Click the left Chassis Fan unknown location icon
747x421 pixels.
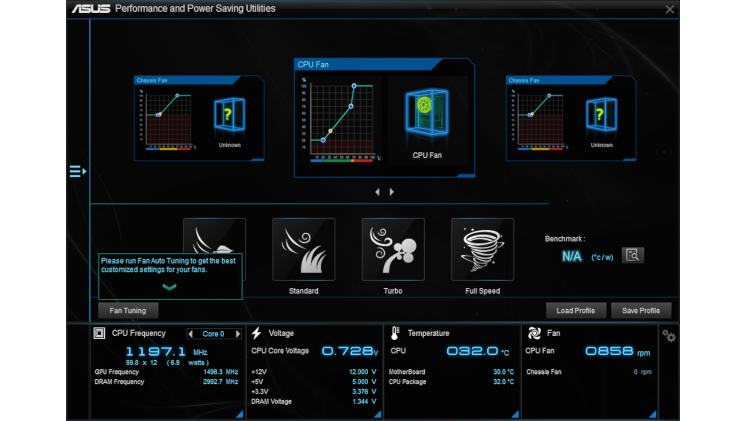[x=230, y=115]
